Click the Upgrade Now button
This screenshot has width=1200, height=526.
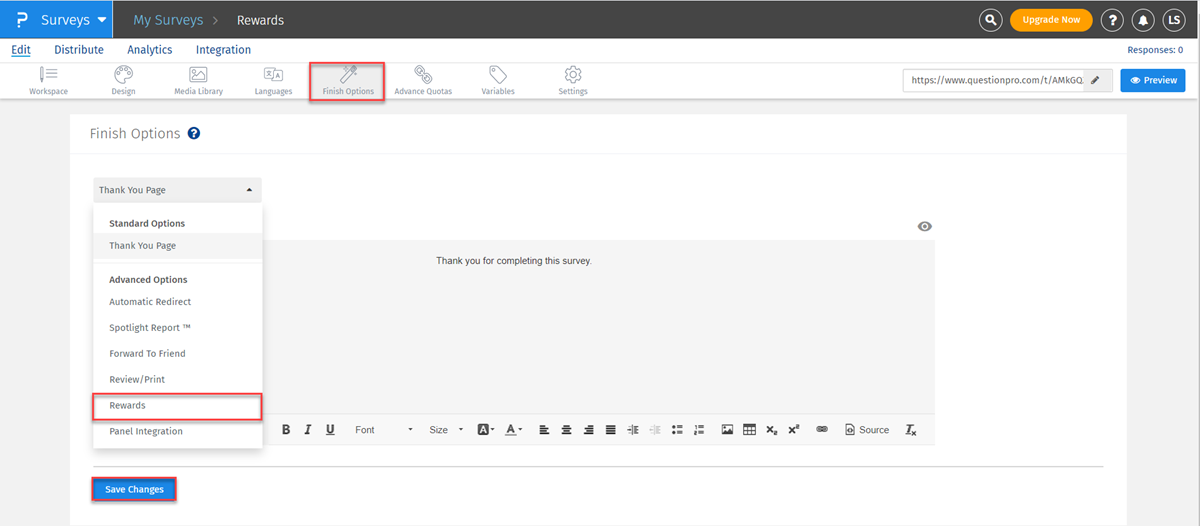click(1051, 20)
